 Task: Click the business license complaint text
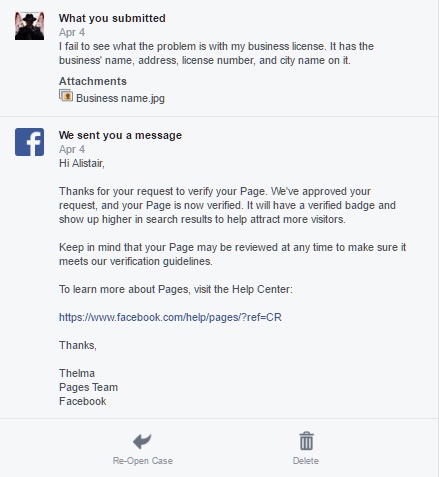pyautogui.click(x=216, y=53)
